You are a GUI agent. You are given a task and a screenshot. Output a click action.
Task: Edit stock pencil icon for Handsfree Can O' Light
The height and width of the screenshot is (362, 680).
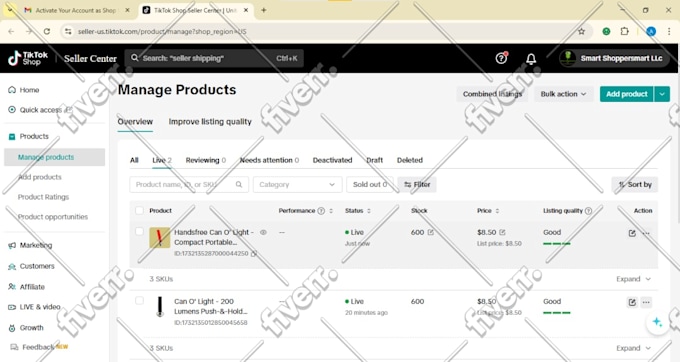[x=431, y=232]
